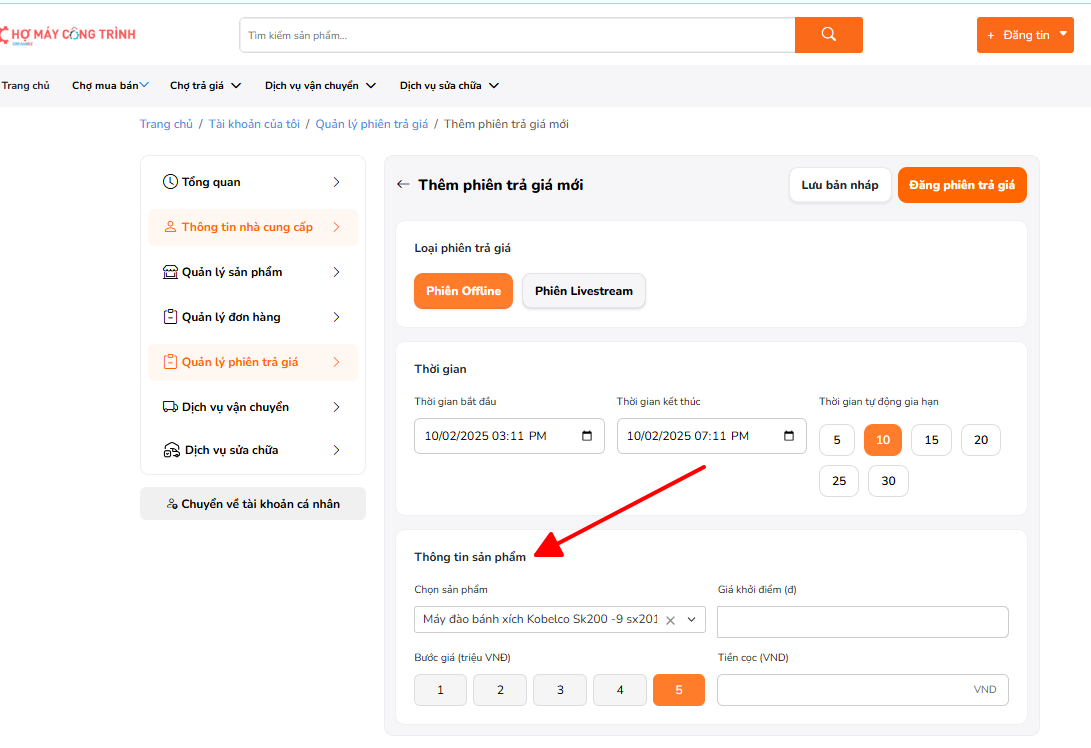
Task: Click the orange search magnifier icon
Action: tap(828, 35)
